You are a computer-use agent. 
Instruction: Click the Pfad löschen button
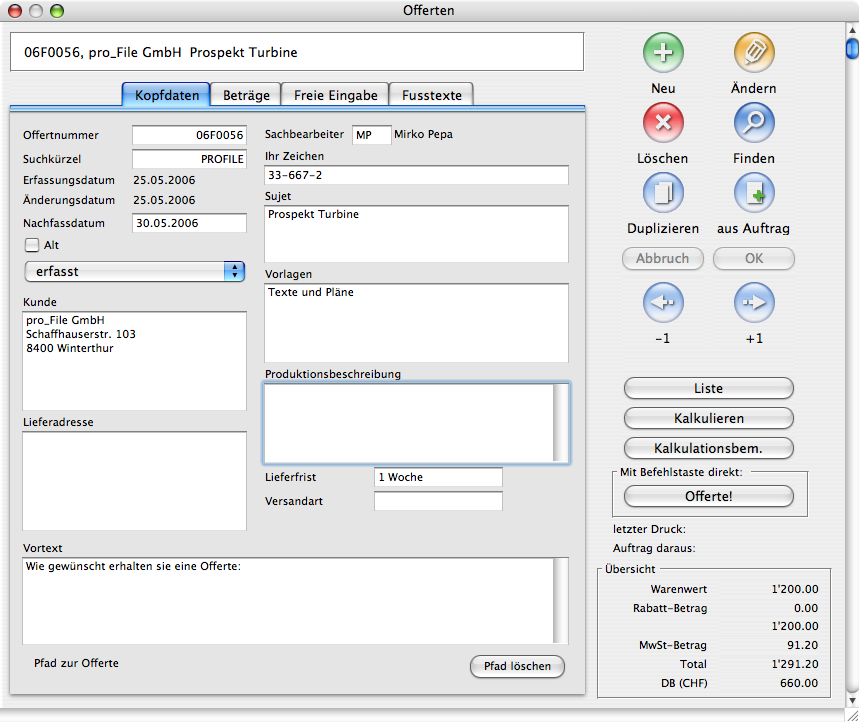[517, 666]
